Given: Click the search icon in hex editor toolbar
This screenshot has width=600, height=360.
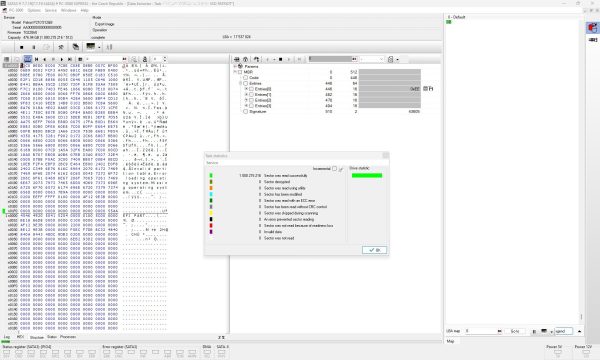Looking at the screenshot, I should click(x=134, y=59).
